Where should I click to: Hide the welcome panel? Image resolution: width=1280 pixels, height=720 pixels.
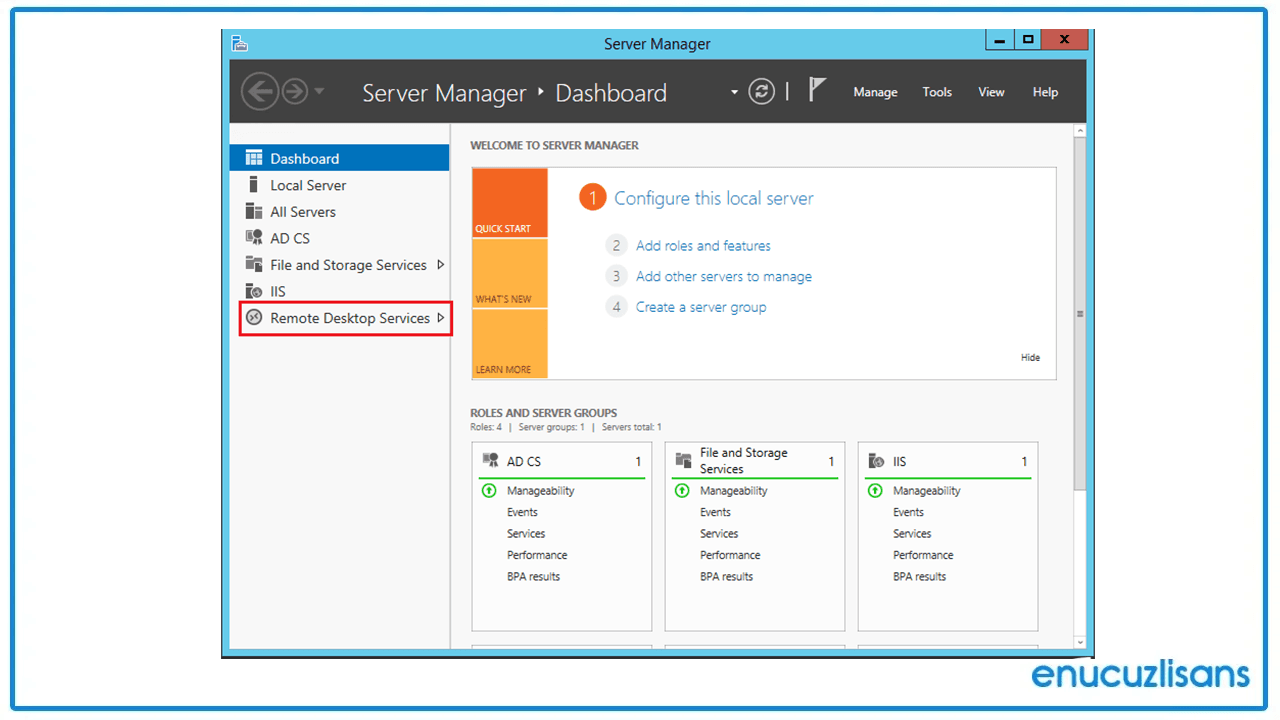click(1030, 357)
